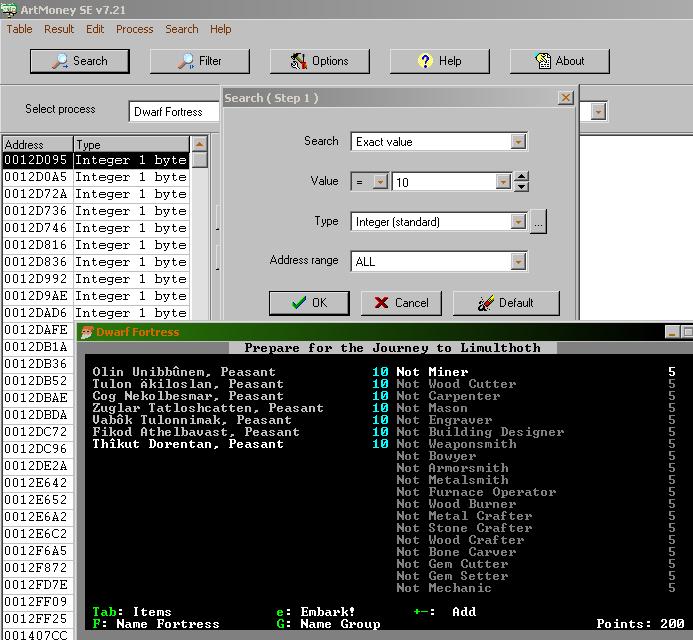
Task: Click the Filter toolbar button
Action: (x=200, y=61)
